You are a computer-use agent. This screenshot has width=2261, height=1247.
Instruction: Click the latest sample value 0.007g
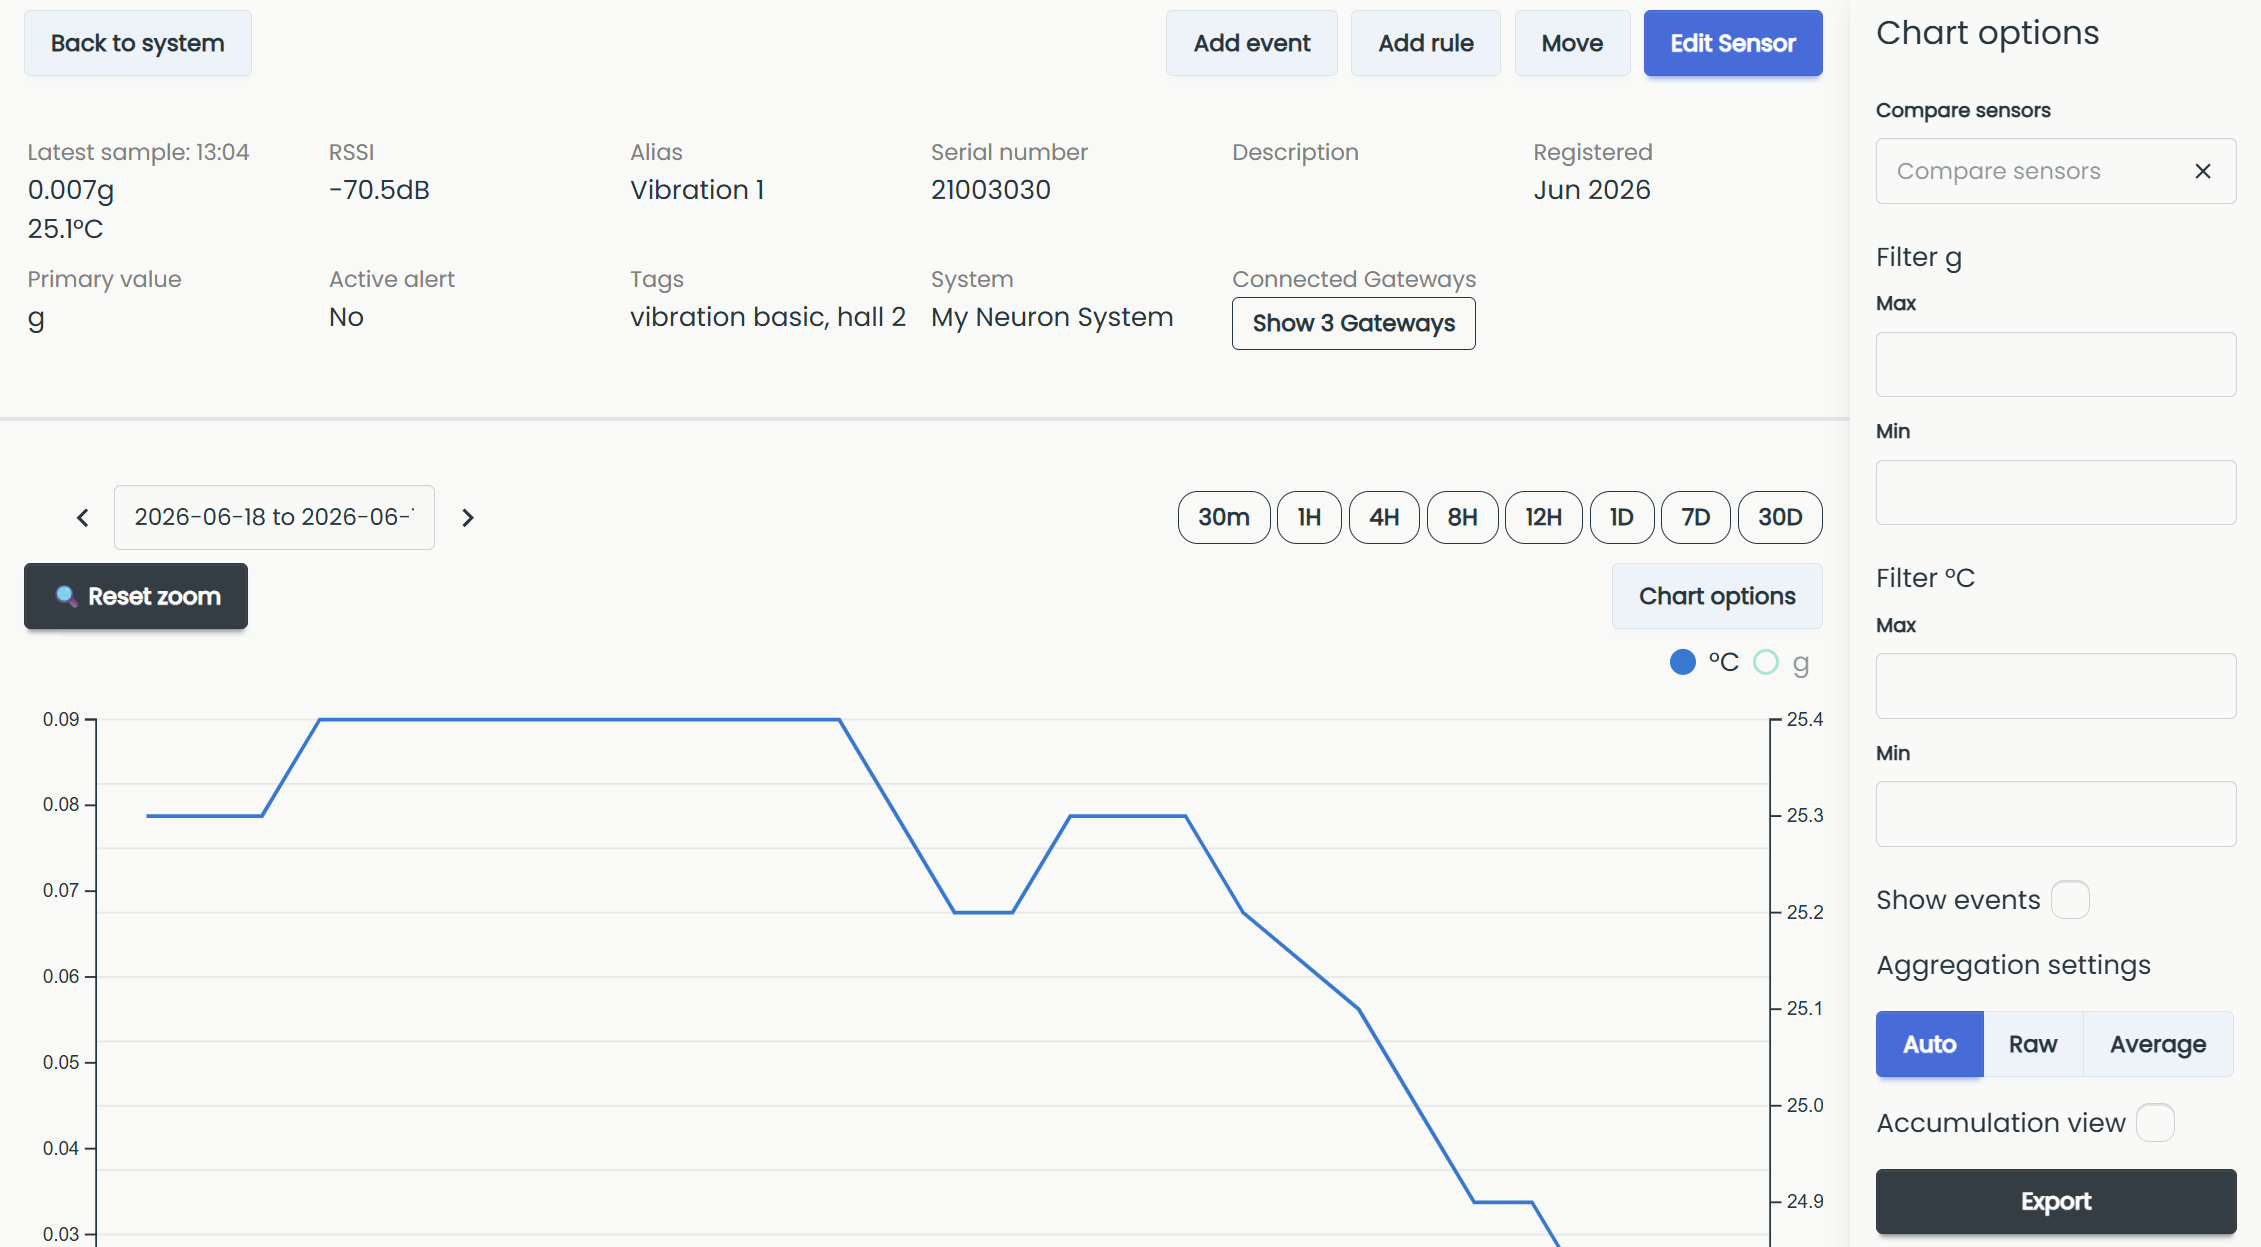coord(71,190)
